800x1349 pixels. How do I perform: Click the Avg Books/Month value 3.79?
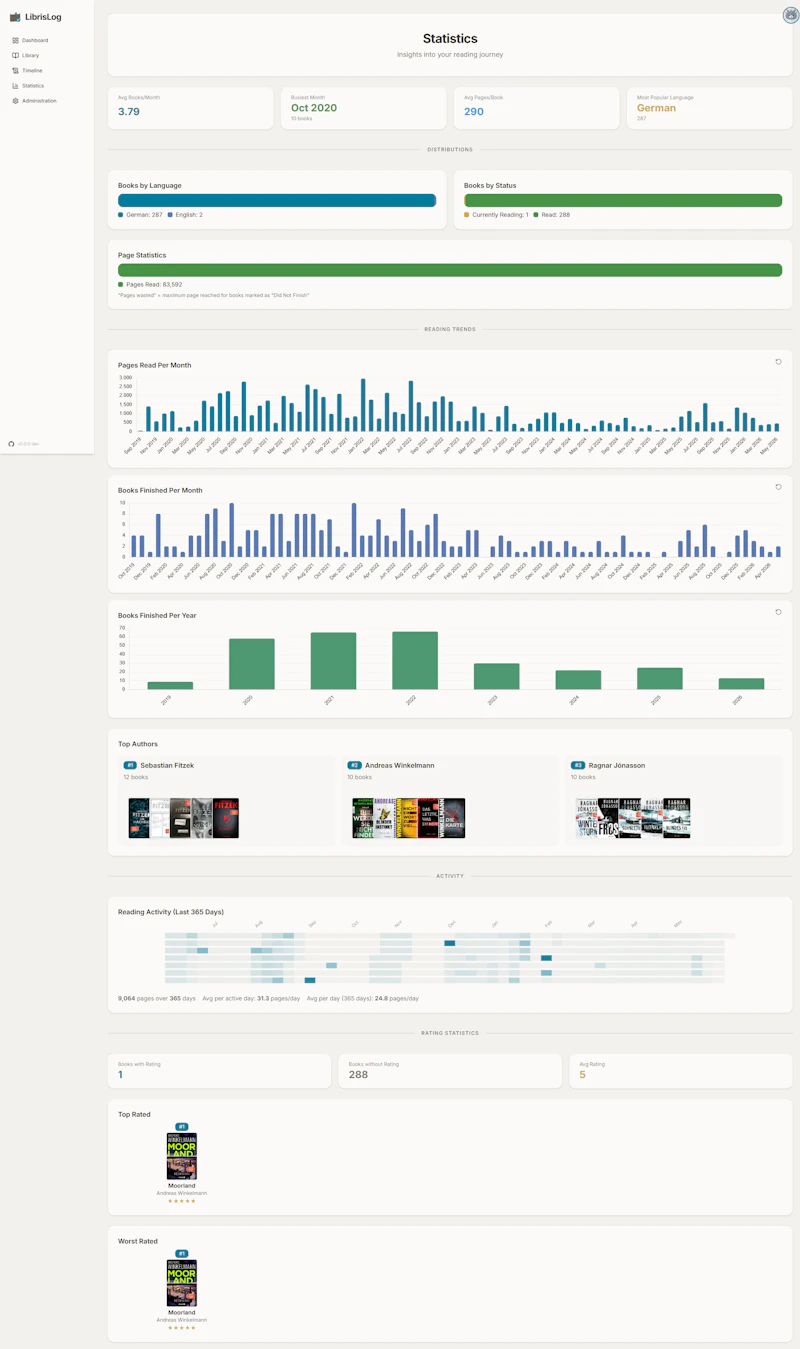[129, 111]
